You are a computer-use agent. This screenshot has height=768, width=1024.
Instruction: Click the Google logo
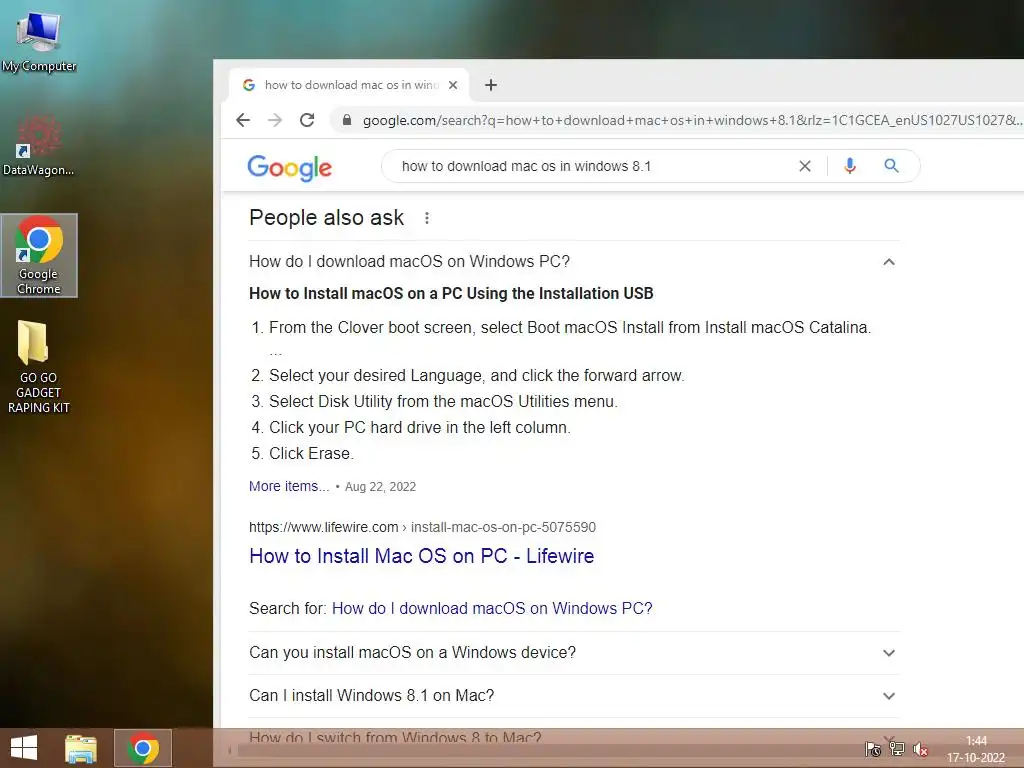coord(289,168)
